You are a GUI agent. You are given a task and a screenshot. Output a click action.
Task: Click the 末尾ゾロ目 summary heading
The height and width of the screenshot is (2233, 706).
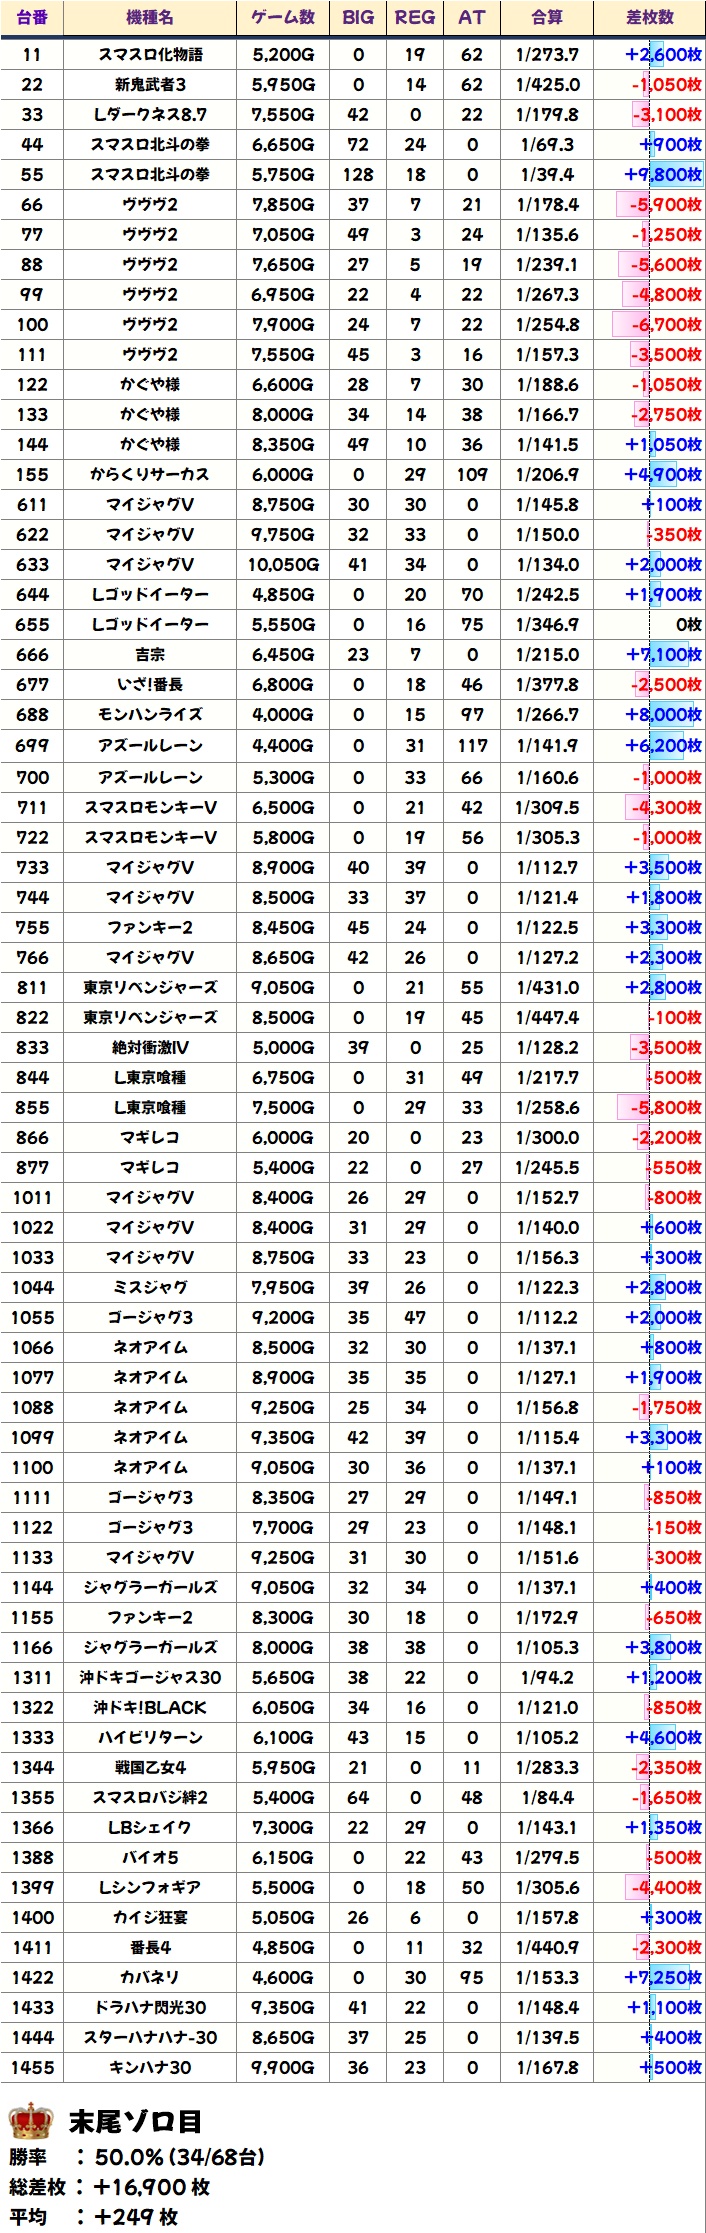click(135, 2121)
